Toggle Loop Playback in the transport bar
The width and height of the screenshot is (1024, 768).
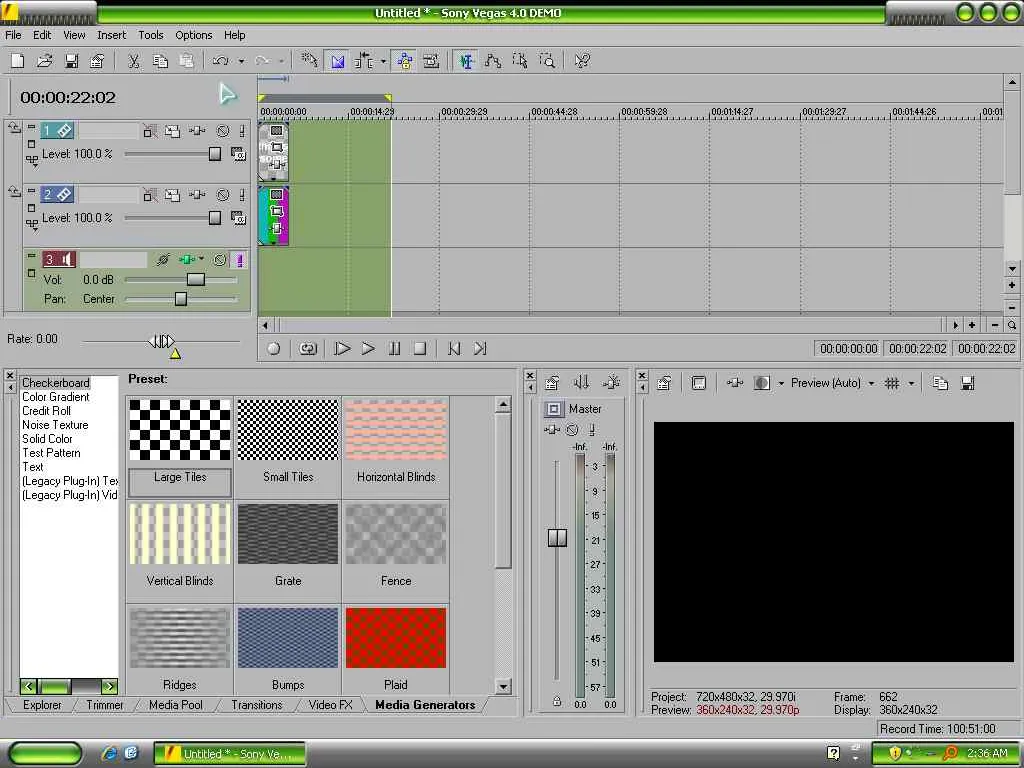[x=308, y=348]
